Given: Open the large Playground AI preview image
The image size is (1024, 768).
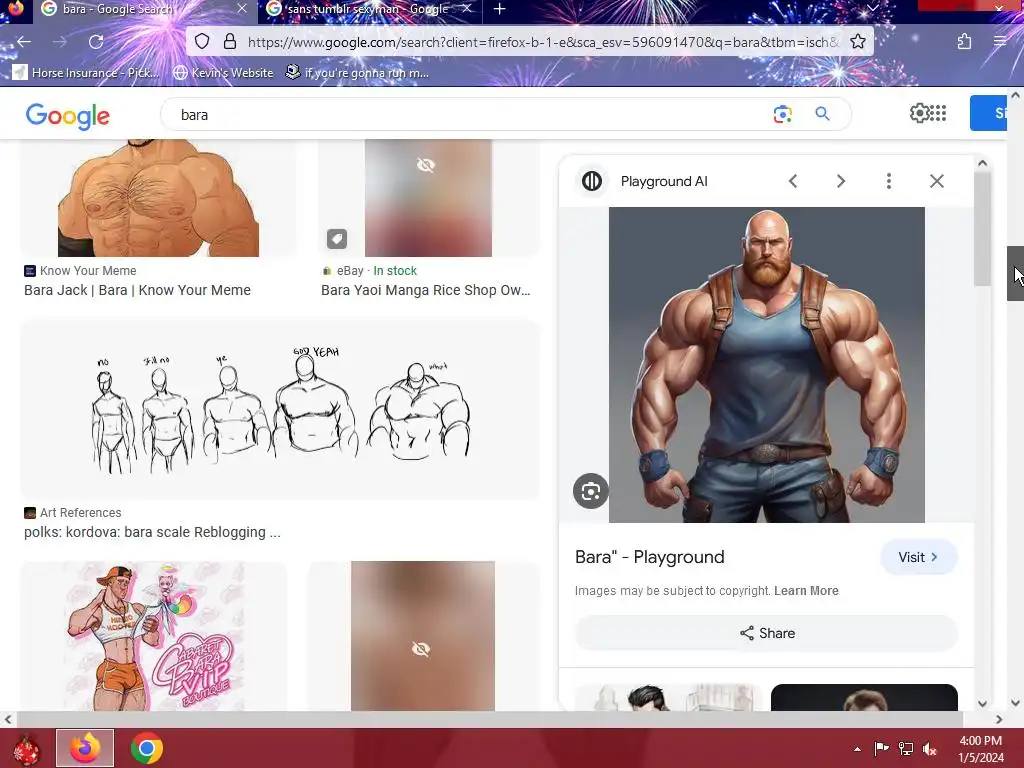Looking at the screenshot, I should [x=767, y=364].
